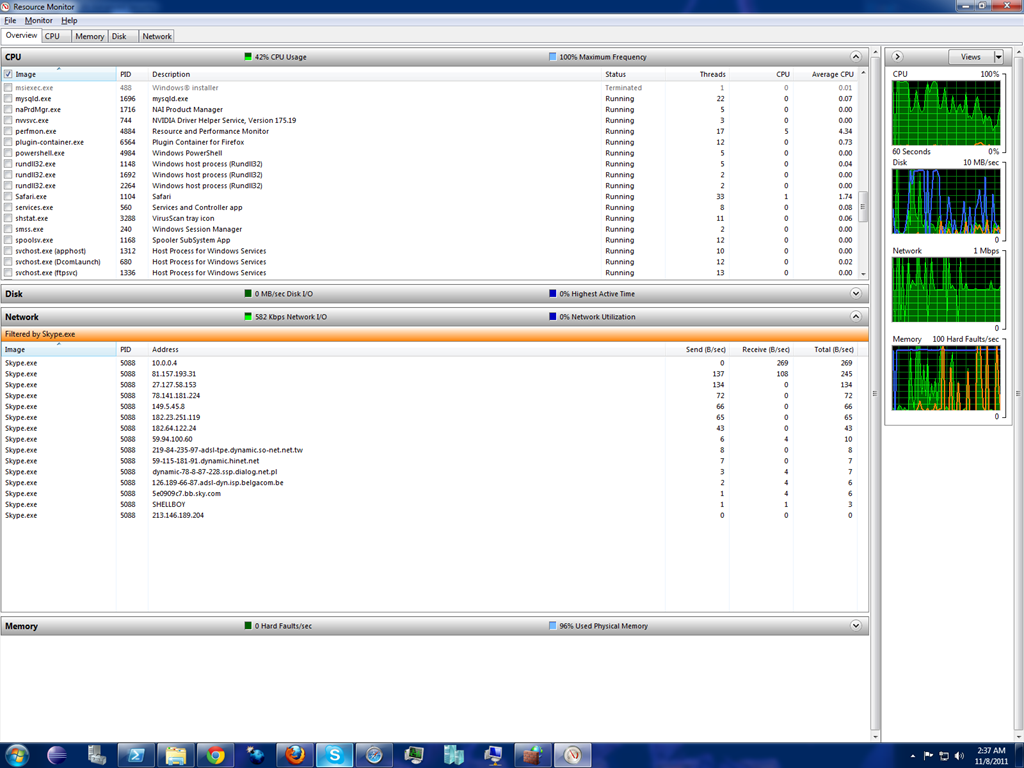Open Action Center flag tray icon
This screenshot has width=1024, height=768.
point(928,756)
